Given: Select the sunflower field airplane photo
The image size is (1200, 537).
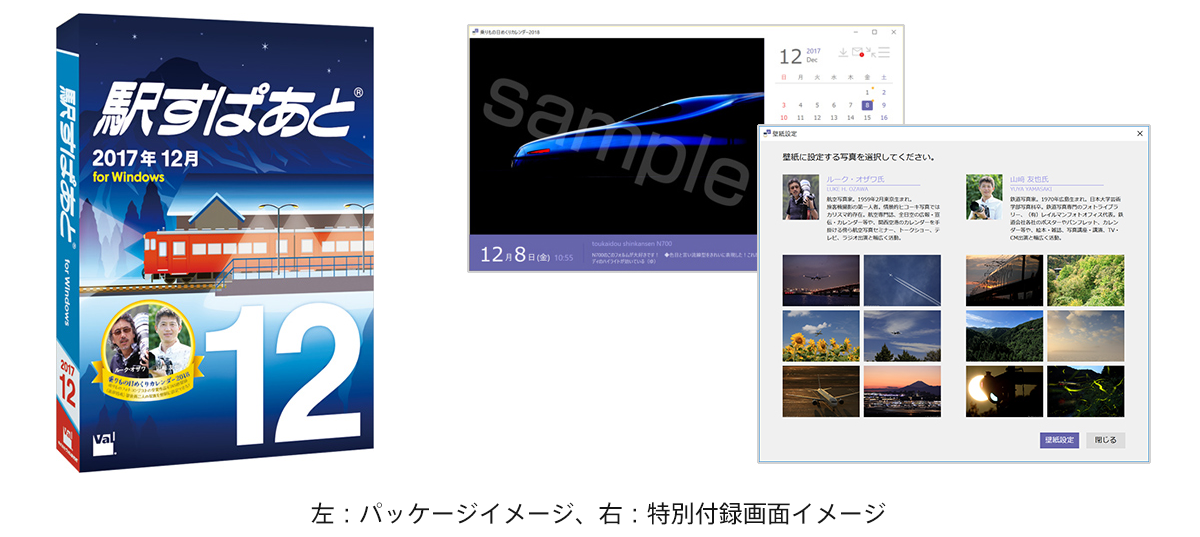Looking at the screenshot, I should point(820,335).
